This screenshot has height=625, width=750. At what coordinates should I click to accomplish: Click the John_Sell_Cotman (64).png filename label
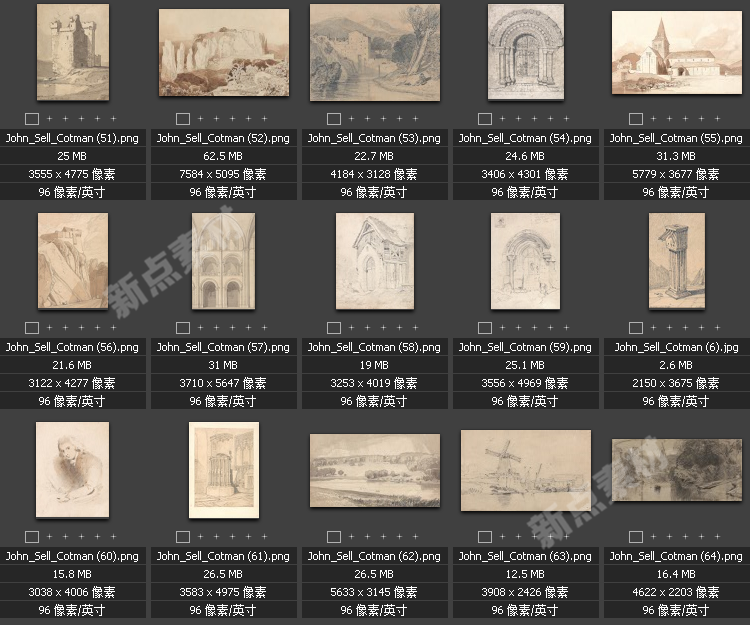click(x=676, y=556)
